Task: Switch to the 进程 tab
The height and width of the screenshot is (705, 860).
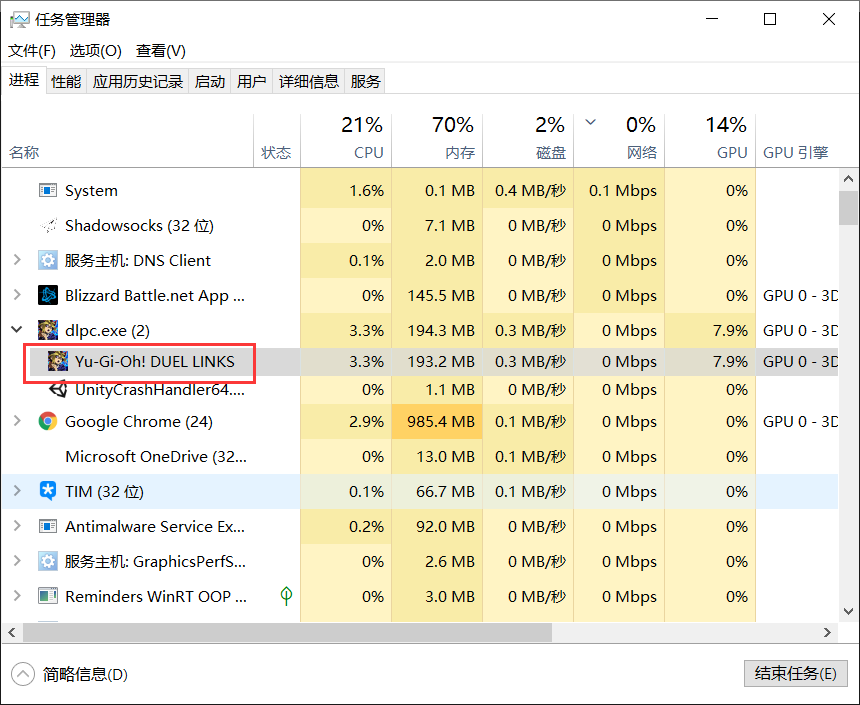Action: click(24, 80)
